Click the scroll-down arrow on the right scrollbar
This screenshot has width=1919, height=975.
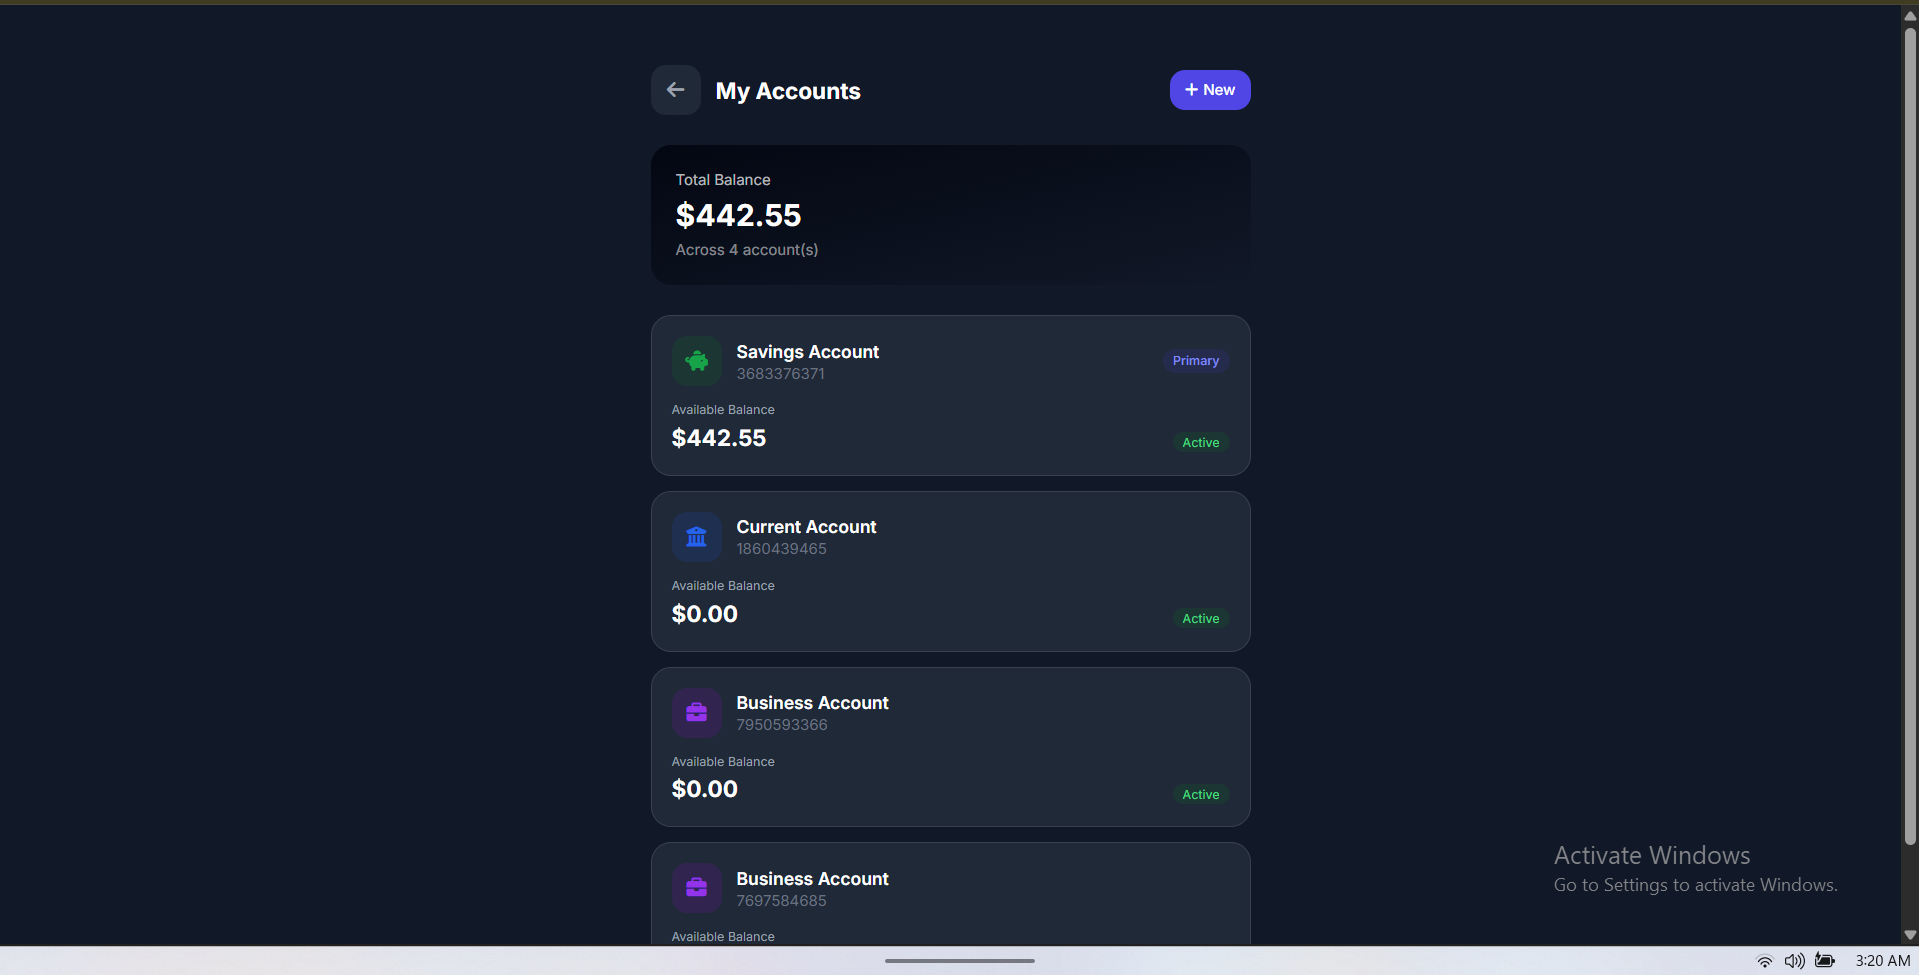[1908, 934]
